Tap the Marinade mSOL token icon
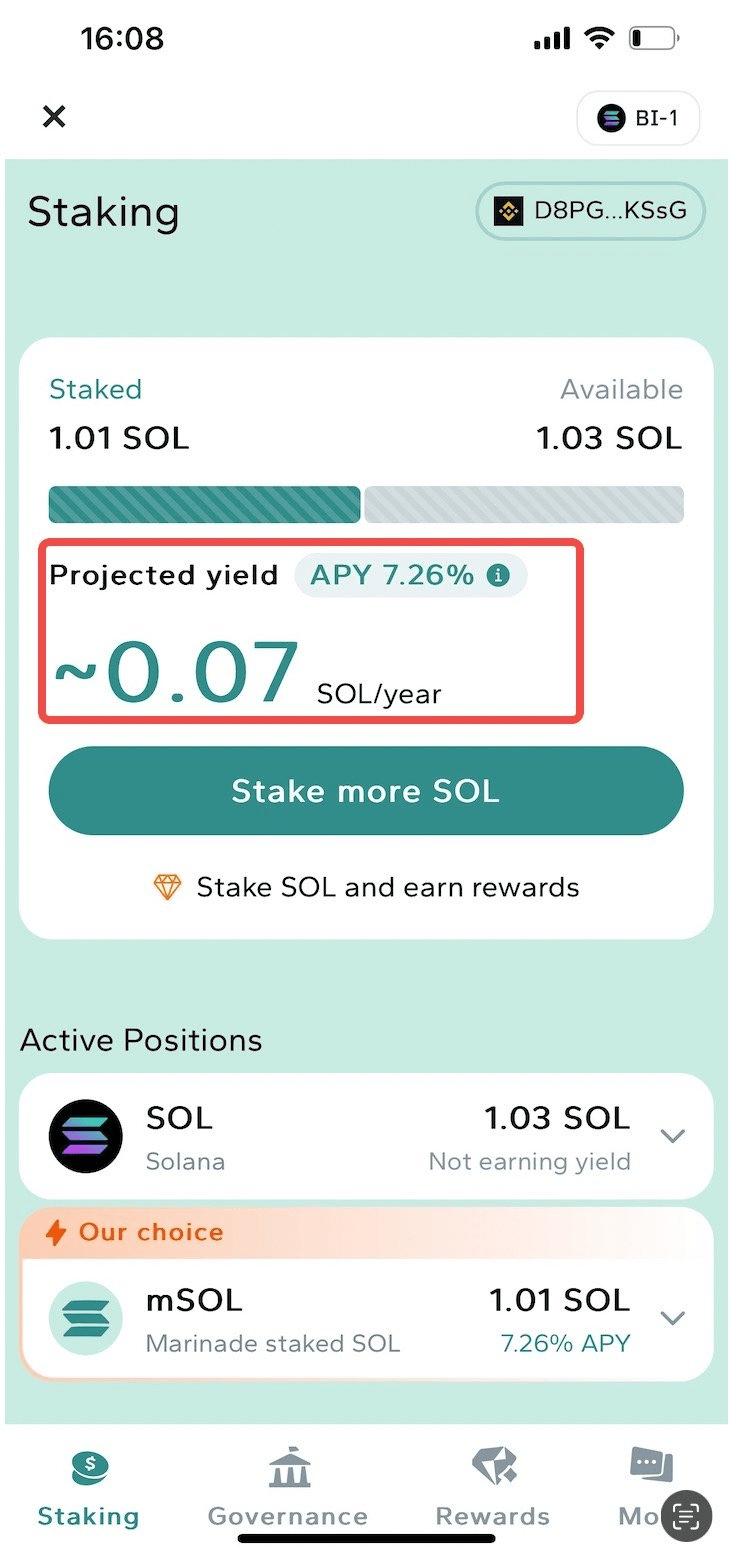This screenshot has height=1548, width=732. [85, 1318]
